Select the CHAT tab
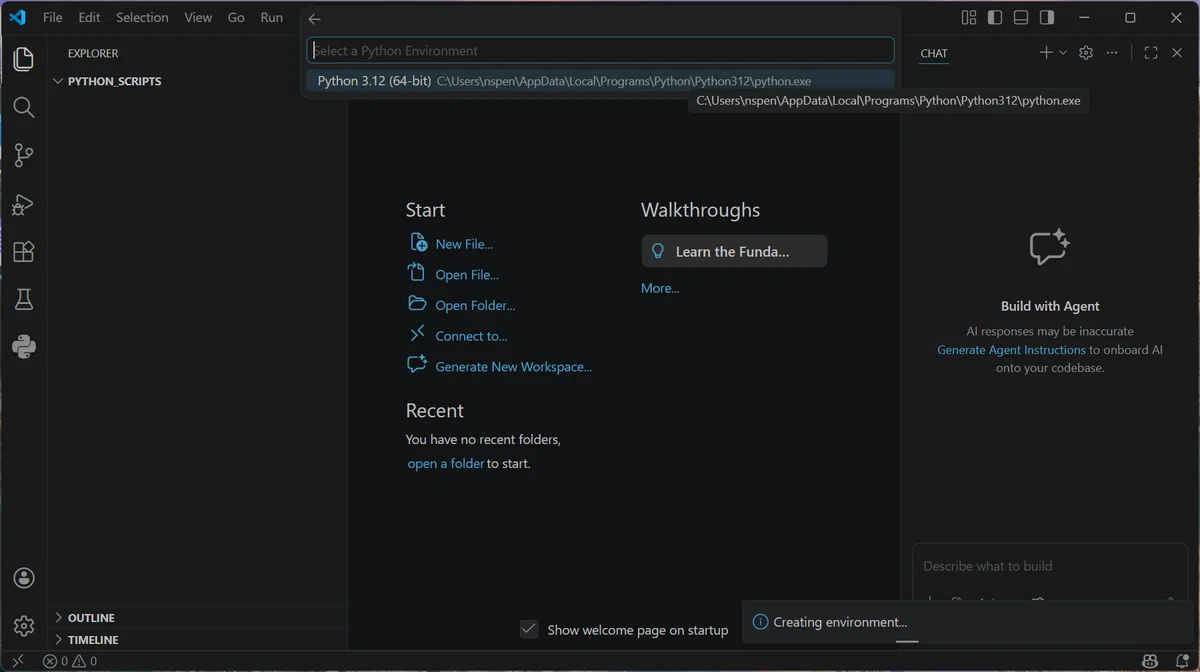The width and height of the screenshot is (1200, 672). coord(934,54)
